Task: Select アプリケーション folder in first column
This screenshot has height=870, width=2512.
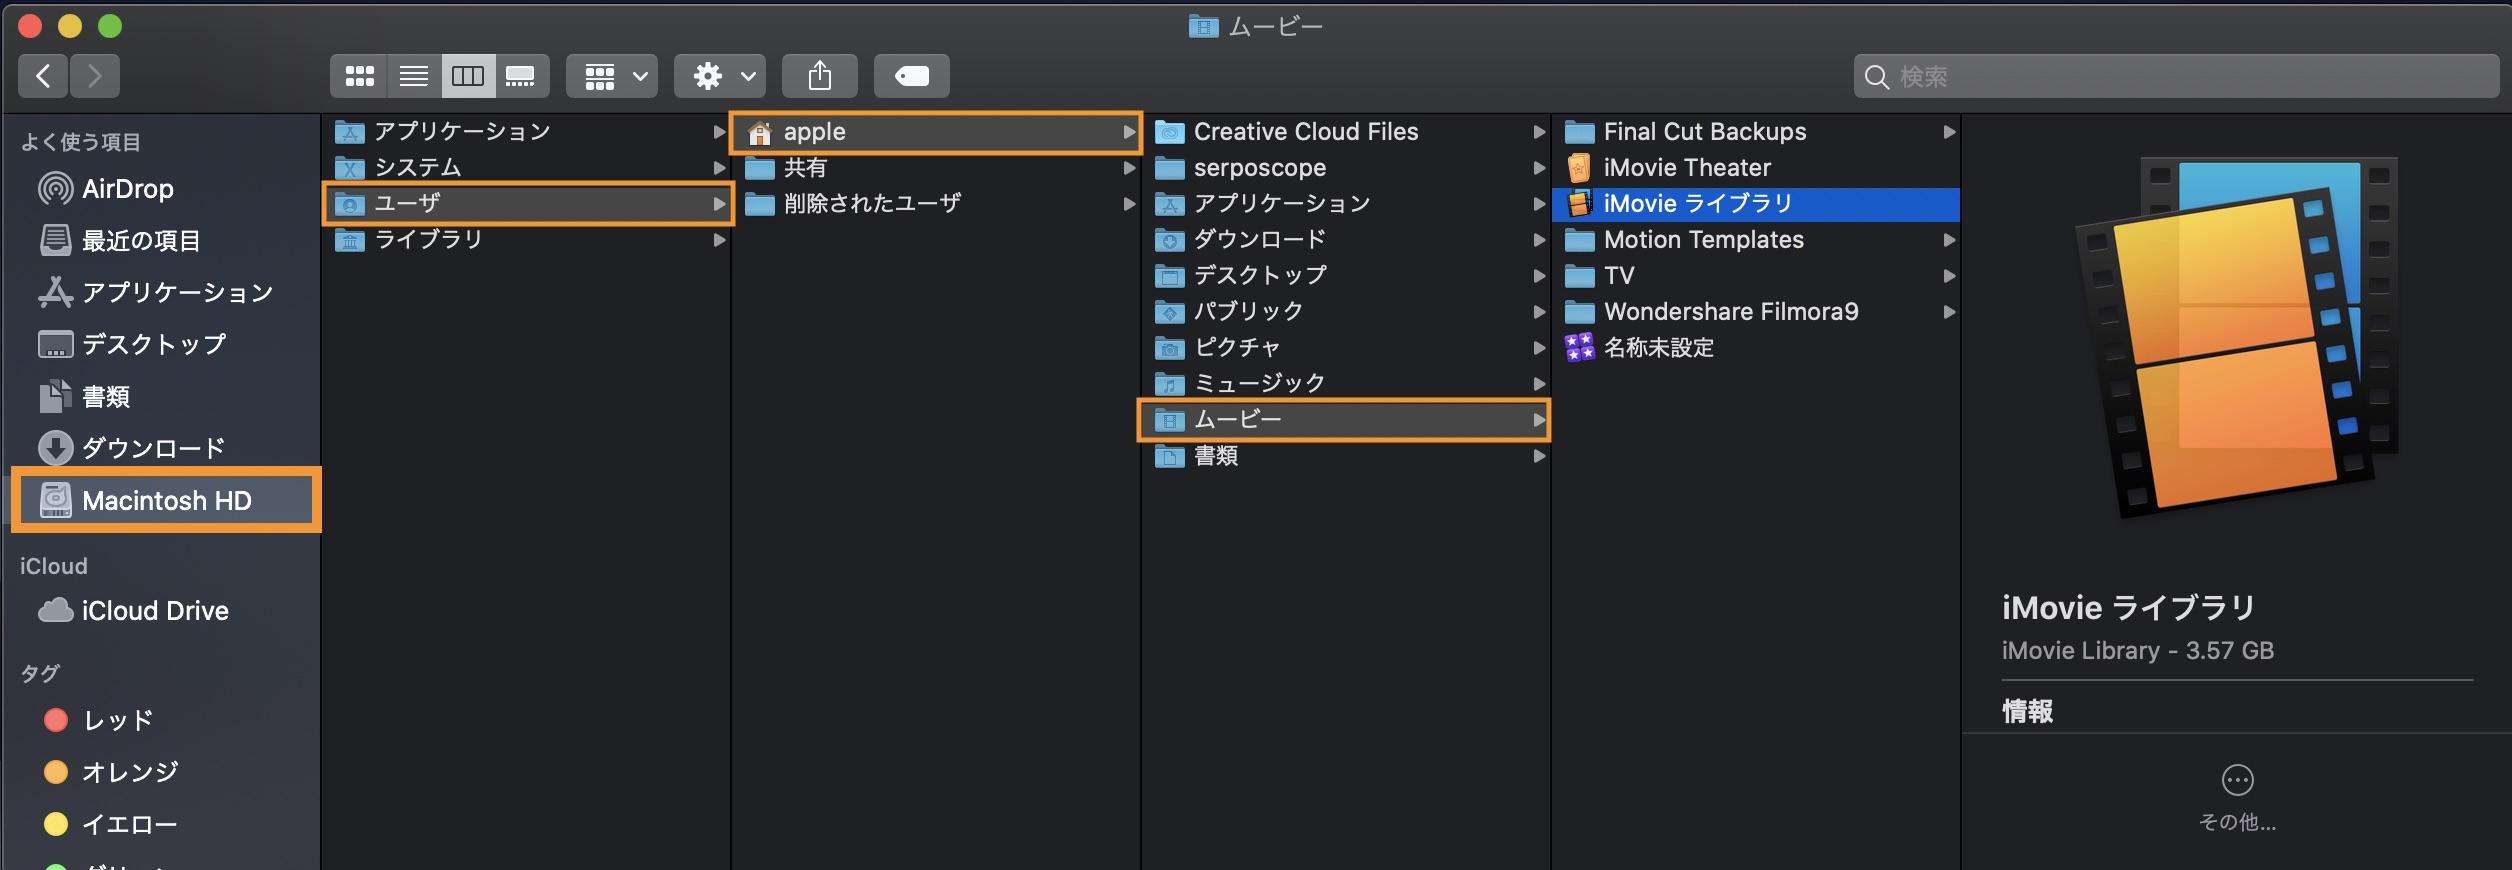Action: point(528,132)
